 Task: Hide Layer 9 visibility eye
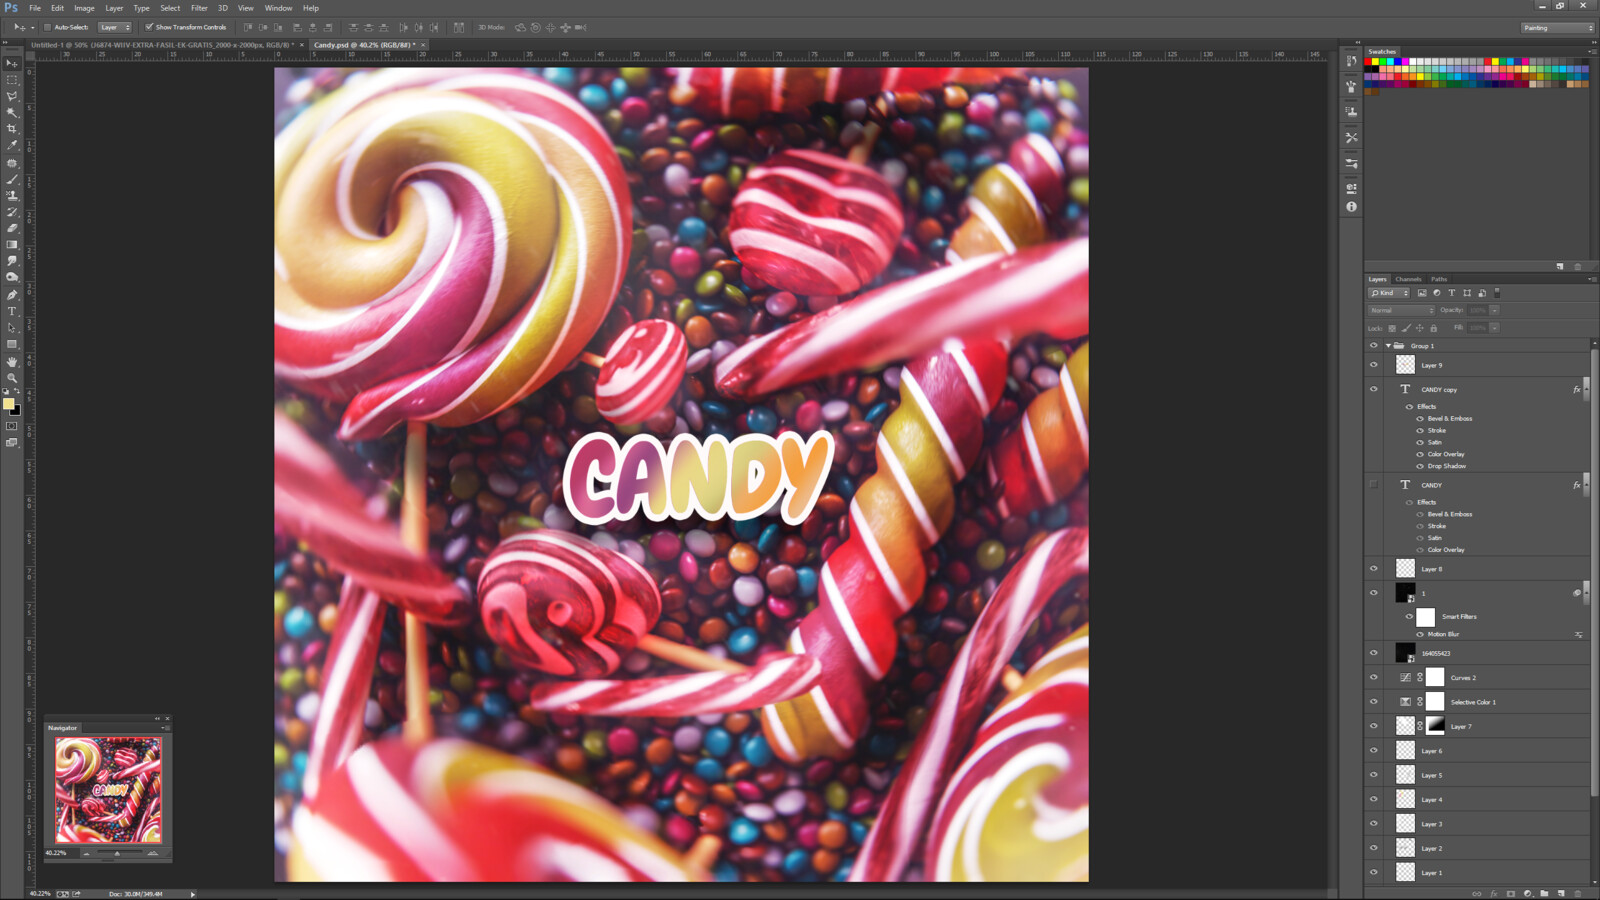1373,365
